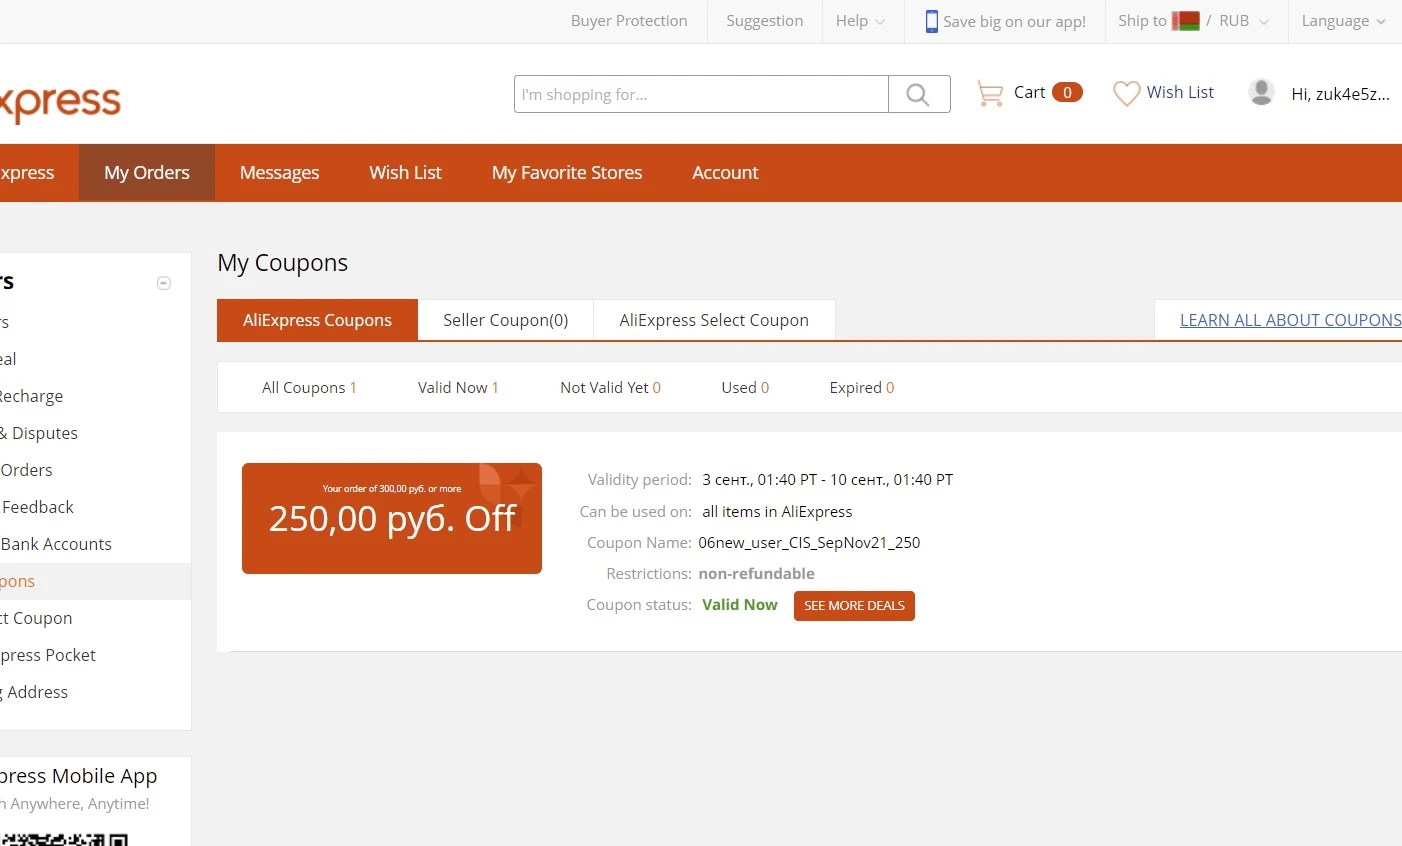Click the user avatar icon

tap(1261, 92)
